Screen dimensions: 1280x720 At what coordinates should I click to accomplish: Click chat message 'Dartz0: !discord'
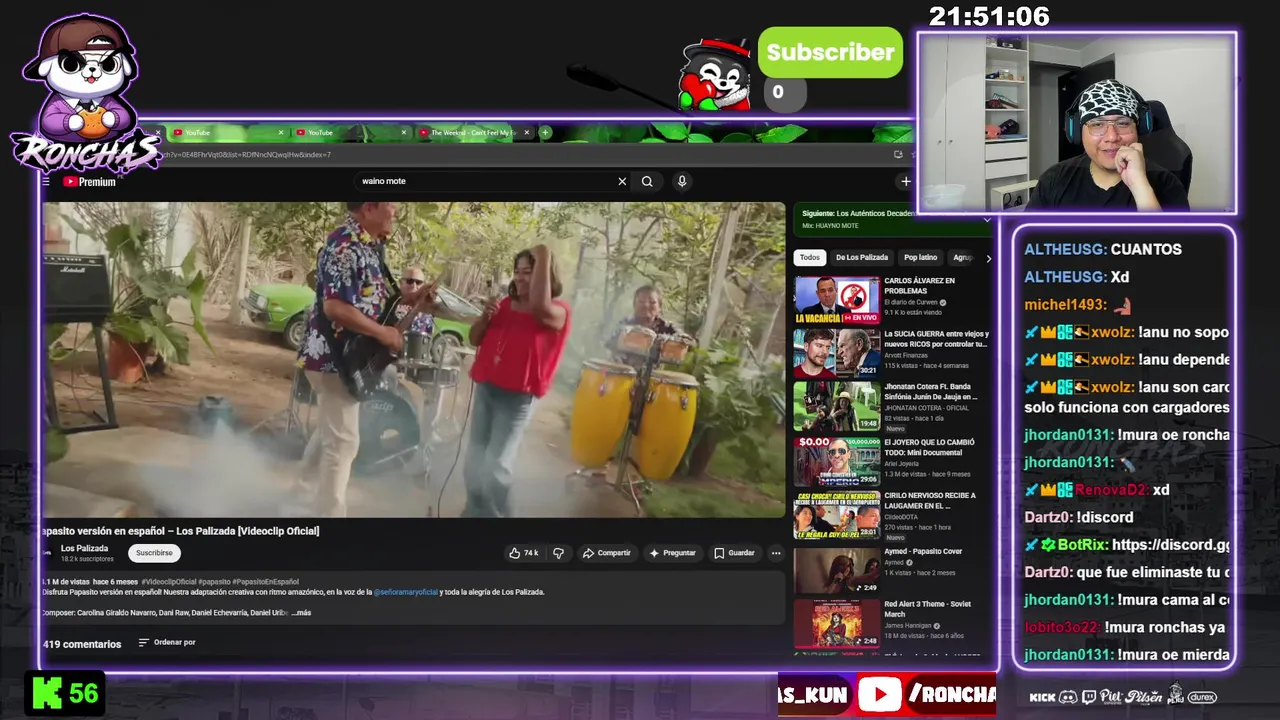[x=1079, y=517]
